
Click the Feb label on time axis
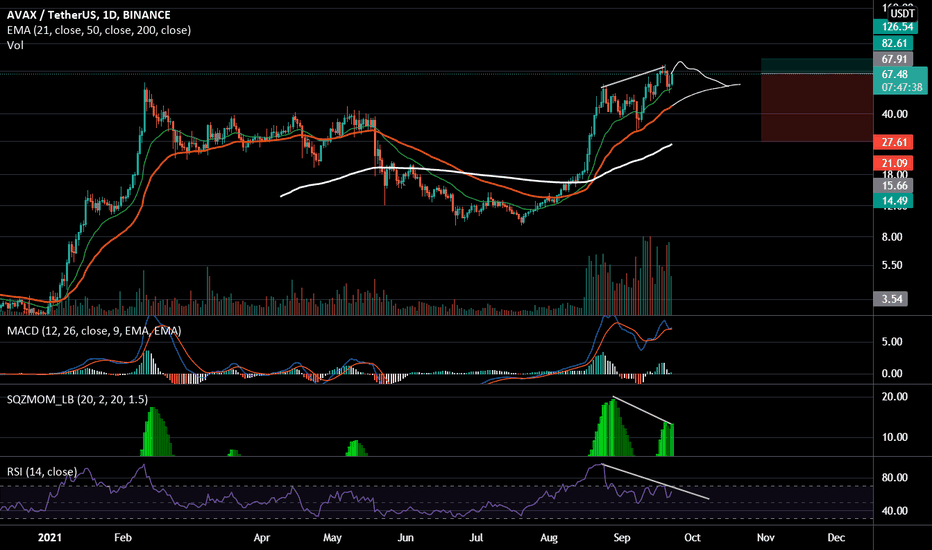pyautogui.click(x=122, y=538)
